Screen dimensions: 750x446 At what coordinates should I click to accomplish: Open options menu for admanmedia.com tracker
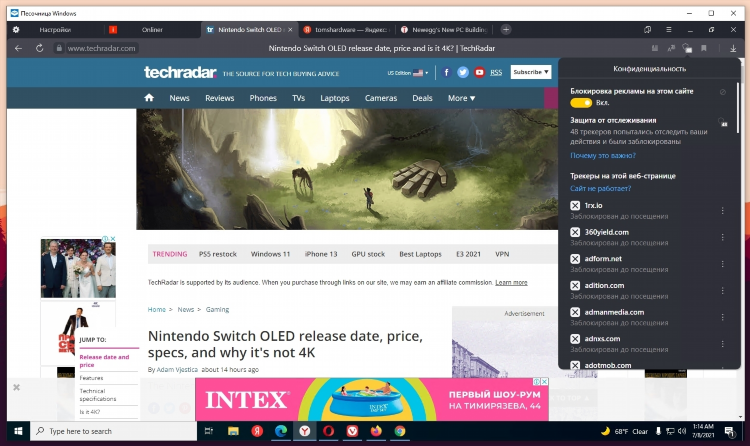coord(722,317)
